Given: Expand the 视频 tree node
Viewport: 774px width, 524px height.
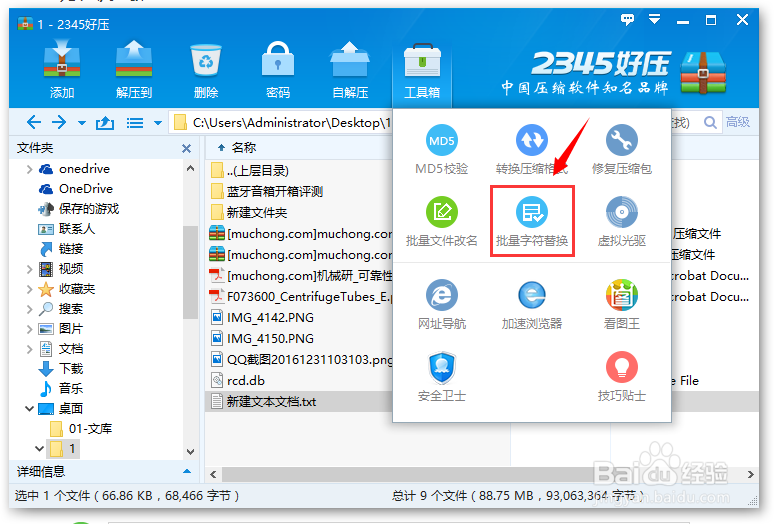Looking at the screenshot, I should (x=29, y=269).
